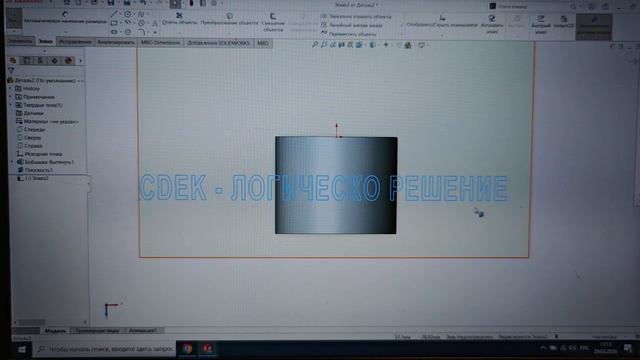Viewport: 640px width, 360px height.
Task: Click the Save icon in title toolbar
Action: (x=111, y=3)
